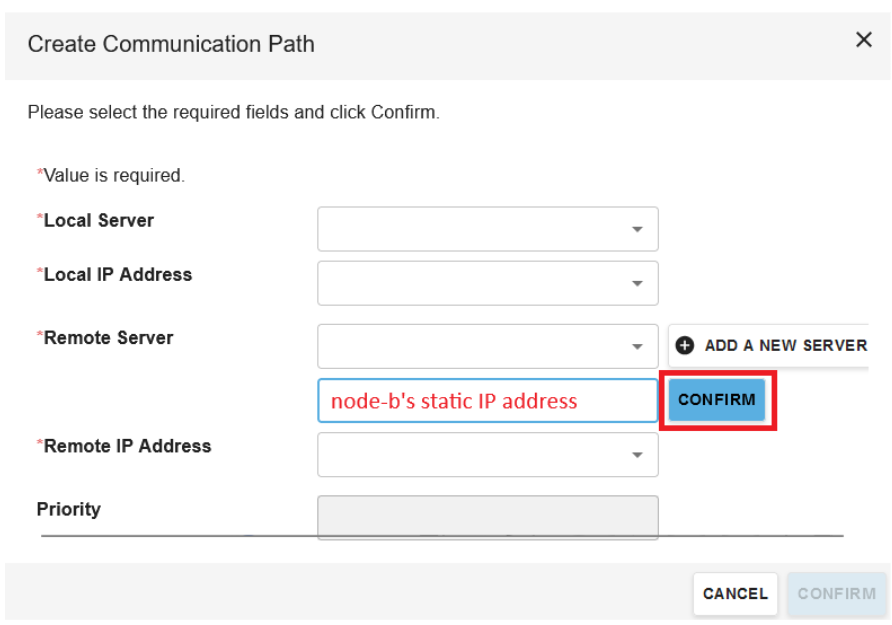Click the Local Server combo box field

pyautogui.click(x=470, y=229)
